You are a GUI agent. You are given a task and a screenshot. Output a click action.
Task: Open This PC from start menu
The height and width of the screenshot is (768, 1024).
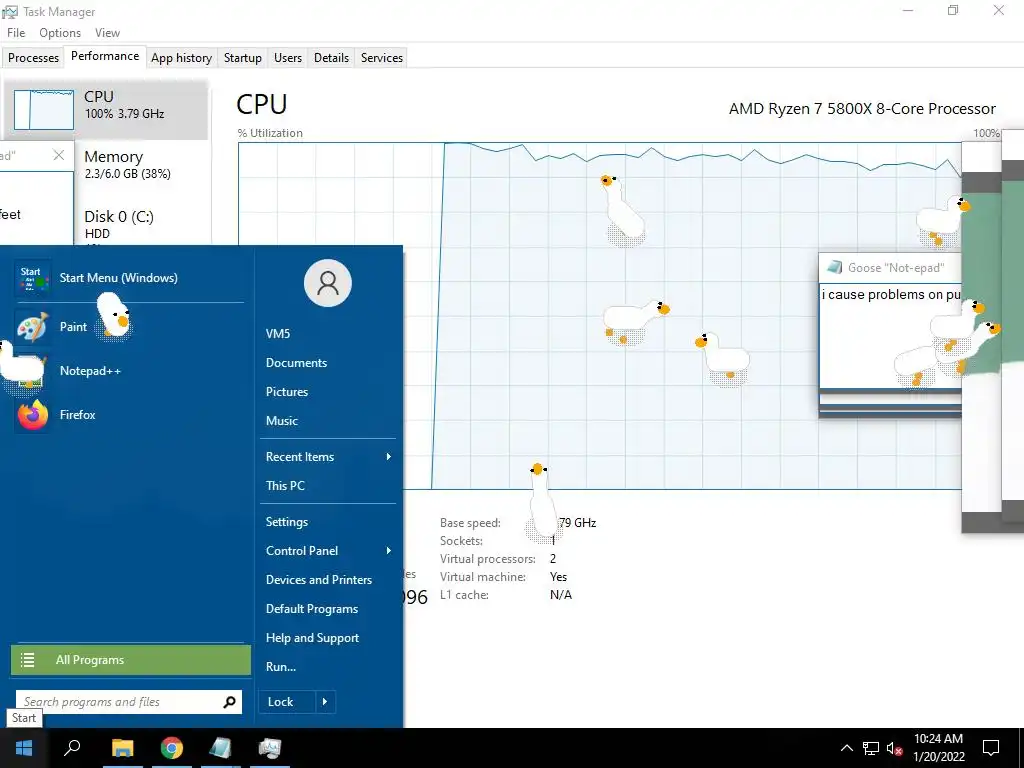[x=285, y=485]
